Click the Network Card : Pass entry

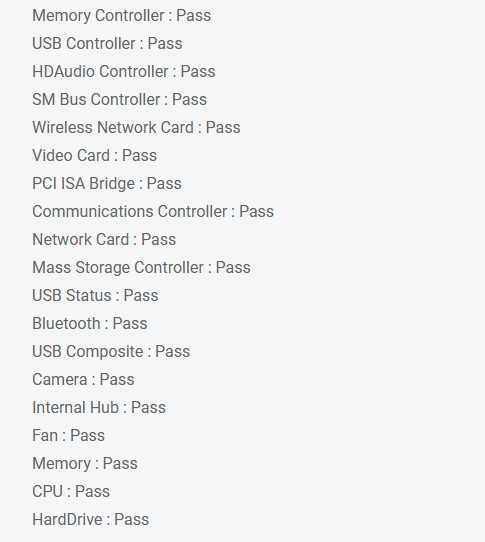click(x=104, y=240)
